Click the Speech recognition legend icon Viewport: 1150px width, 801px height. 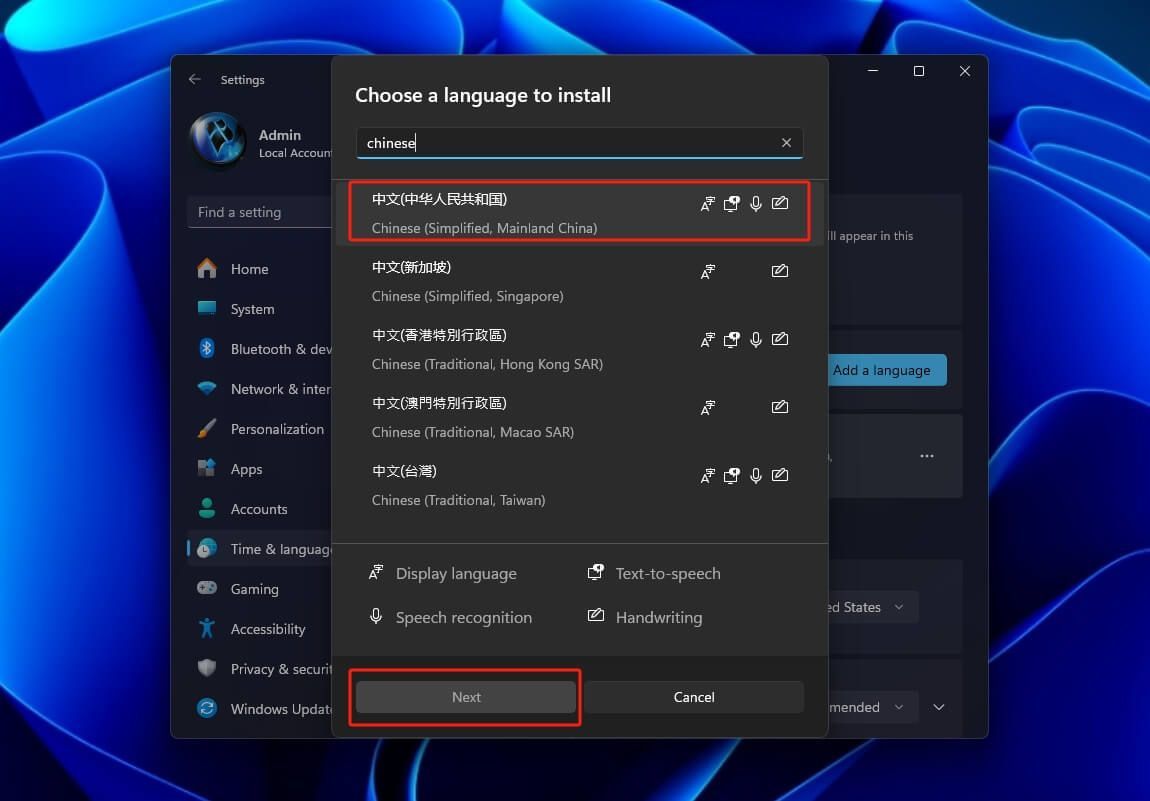(x=376, y=616)
